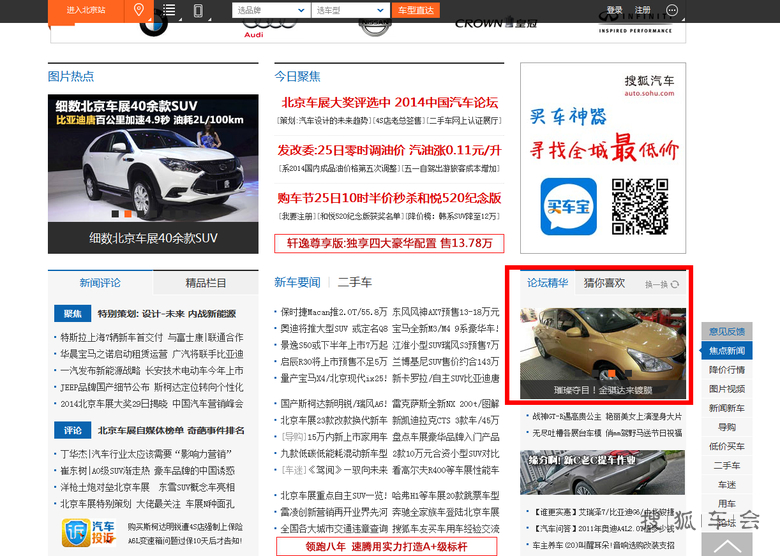Viewport: 780px width, 556px height.
Task: Click the 买车宝 app icon
Action: coord(568,205)
